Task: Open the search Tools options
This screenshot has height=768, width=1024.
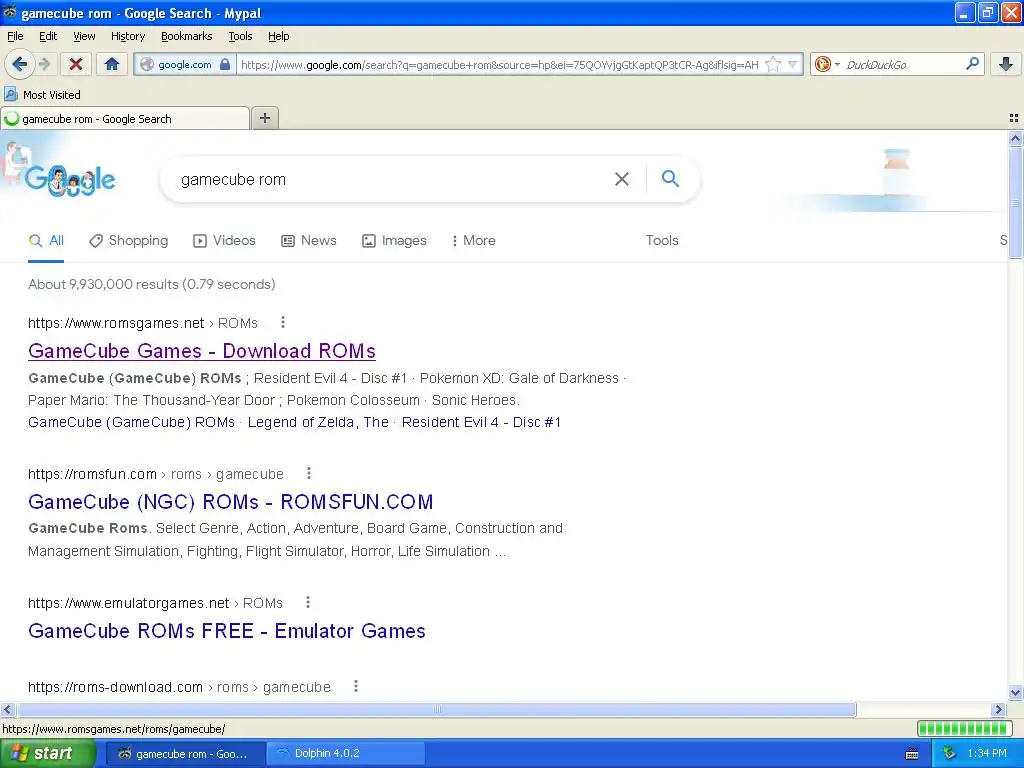Action: (662, 240)
